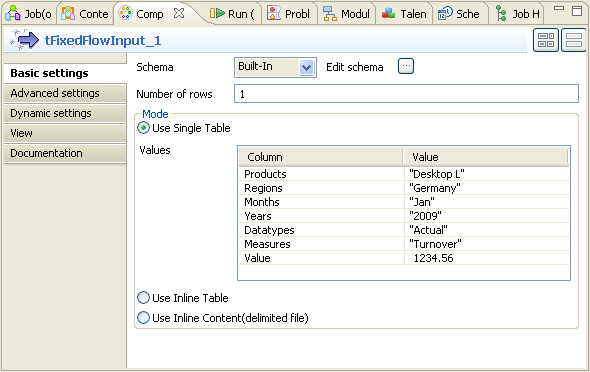
Task: Open Advanced settings section
Action: click(x=65, y=93)
